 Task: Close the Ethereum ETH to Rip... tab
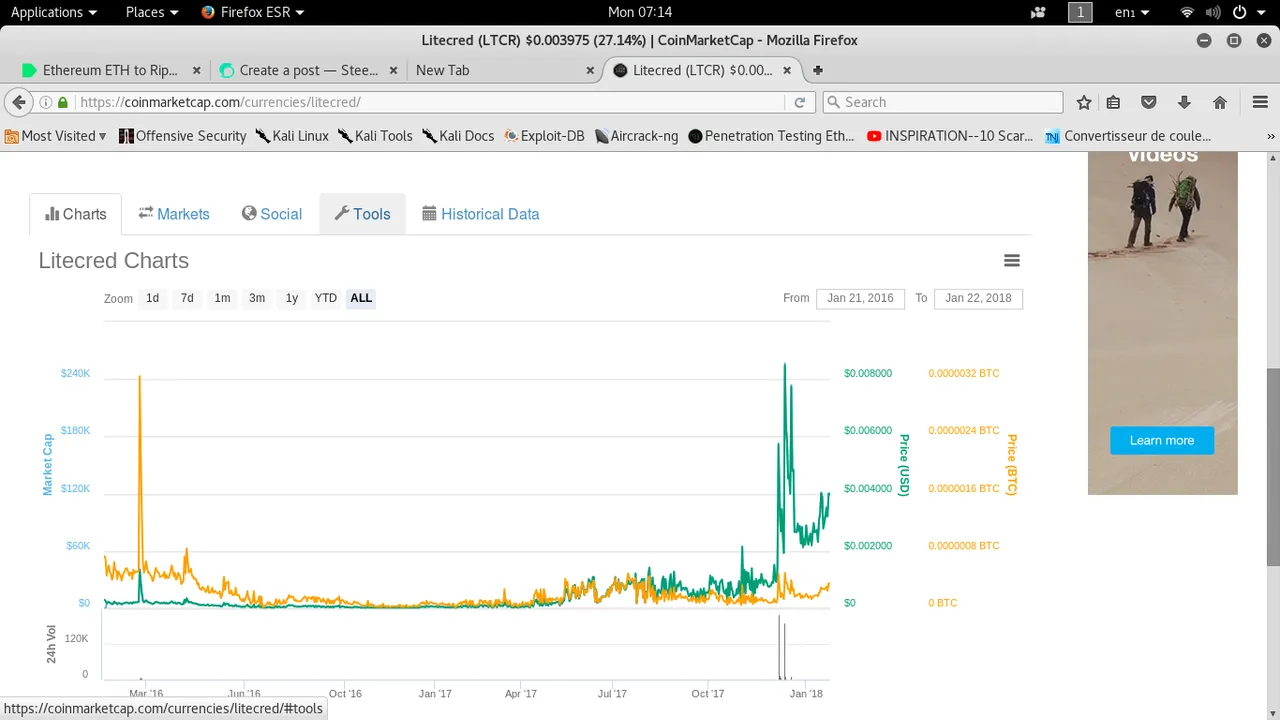point(196,70)
